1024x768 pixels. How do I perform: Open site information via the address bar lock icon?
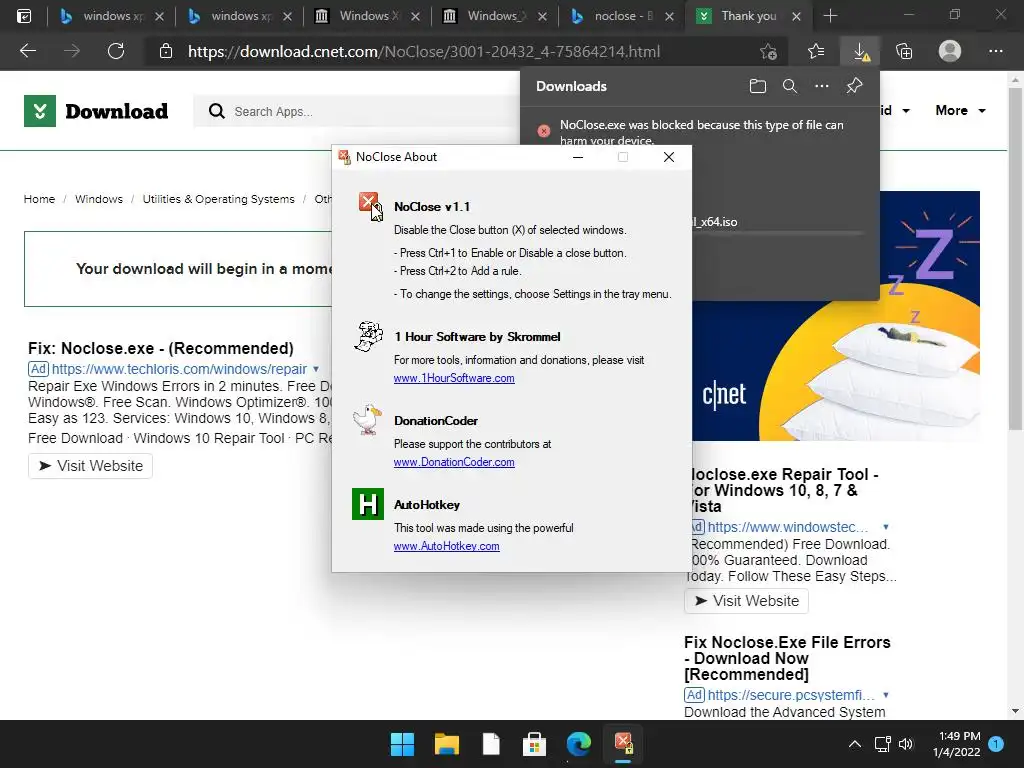166,51
